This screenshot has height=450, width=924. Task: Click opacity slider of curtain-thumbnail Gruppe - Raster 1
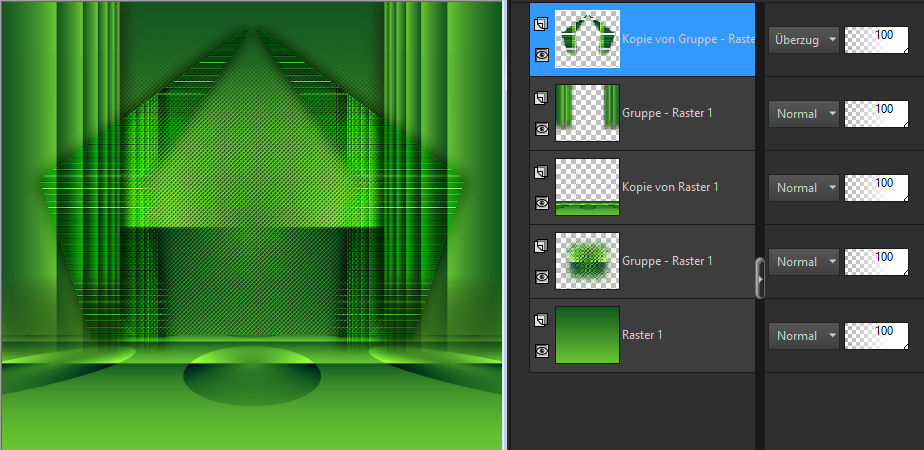876,114
